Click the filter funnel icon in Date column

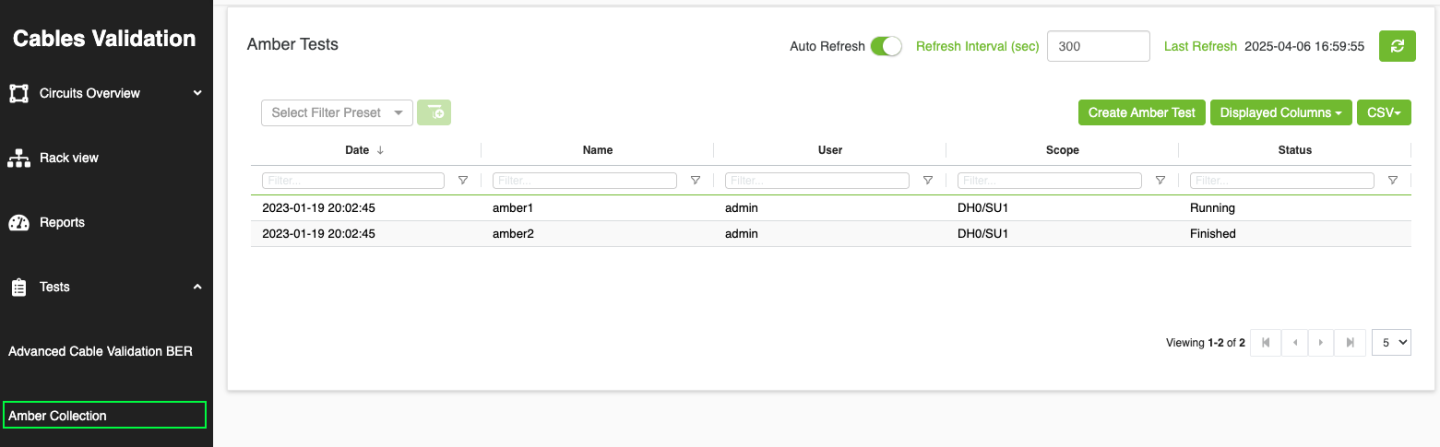(x=463, y=181)
